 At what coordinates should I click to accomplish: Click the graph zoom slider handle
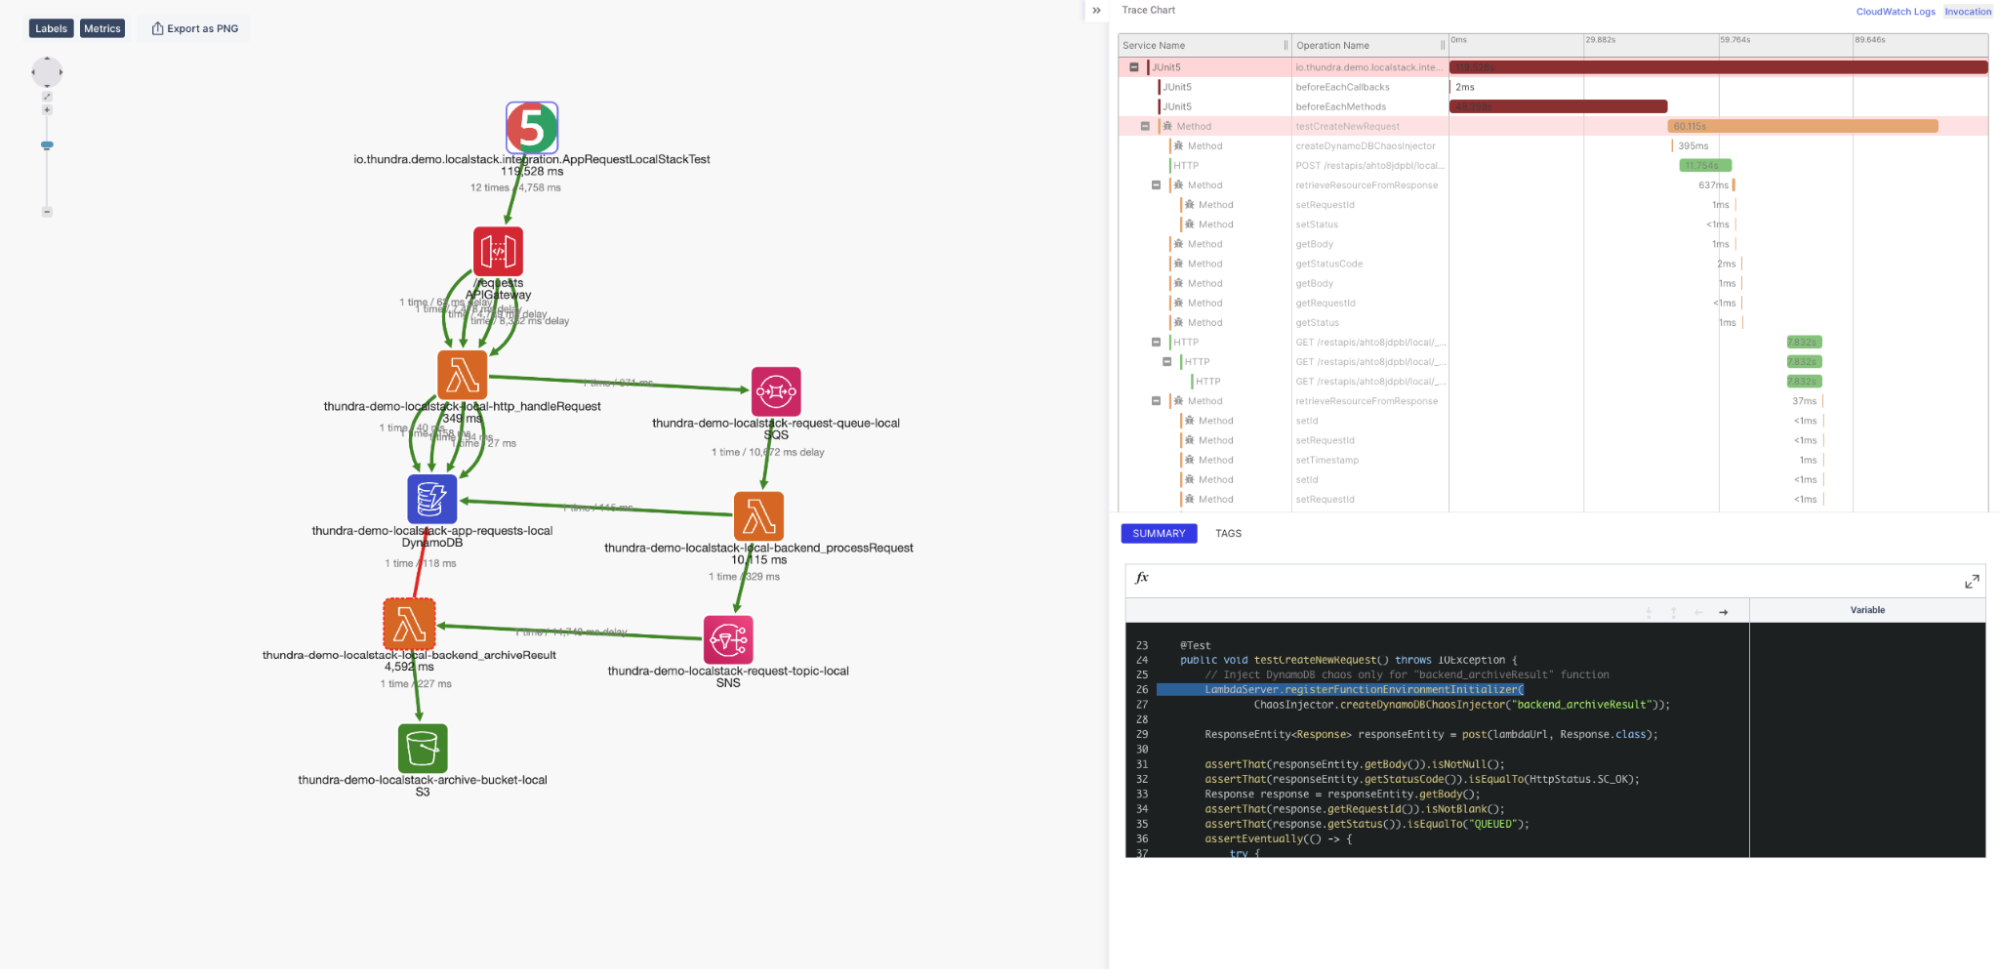point(47,145)
